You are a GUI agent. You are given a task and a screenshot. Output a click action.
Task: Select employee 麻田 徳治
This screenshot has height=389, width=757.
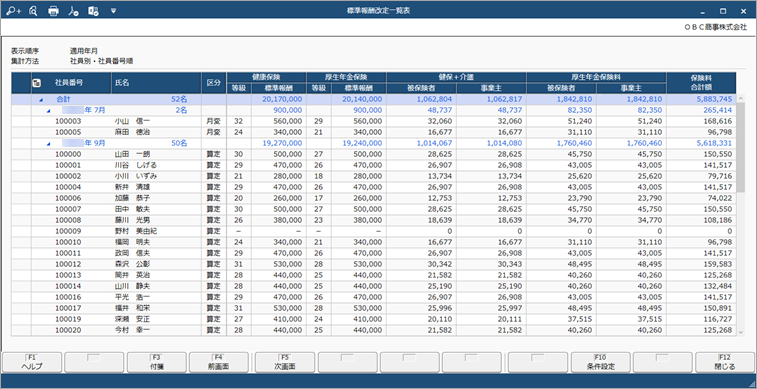(x=132, y=132)
